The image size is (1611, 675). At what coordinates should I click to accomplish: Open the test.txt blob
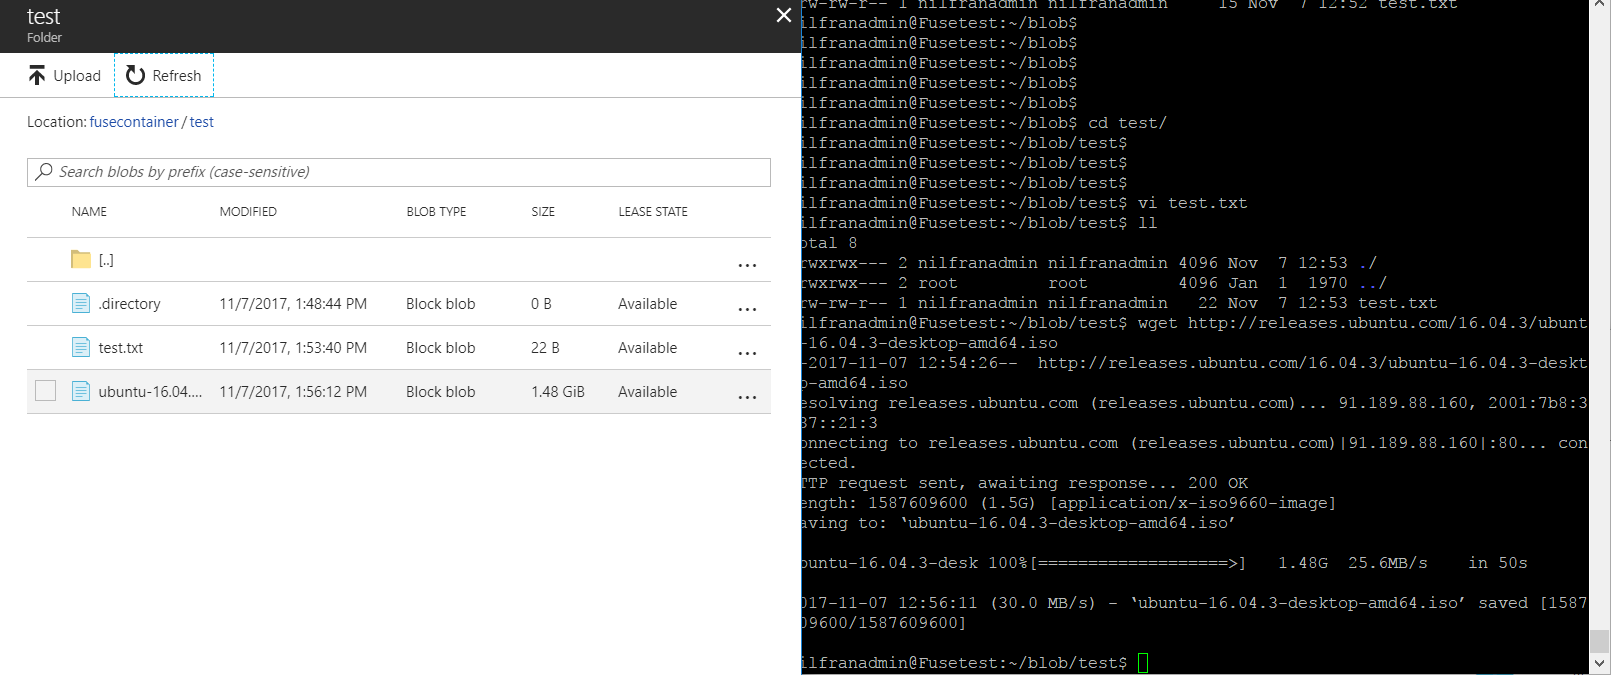[120, 348]
